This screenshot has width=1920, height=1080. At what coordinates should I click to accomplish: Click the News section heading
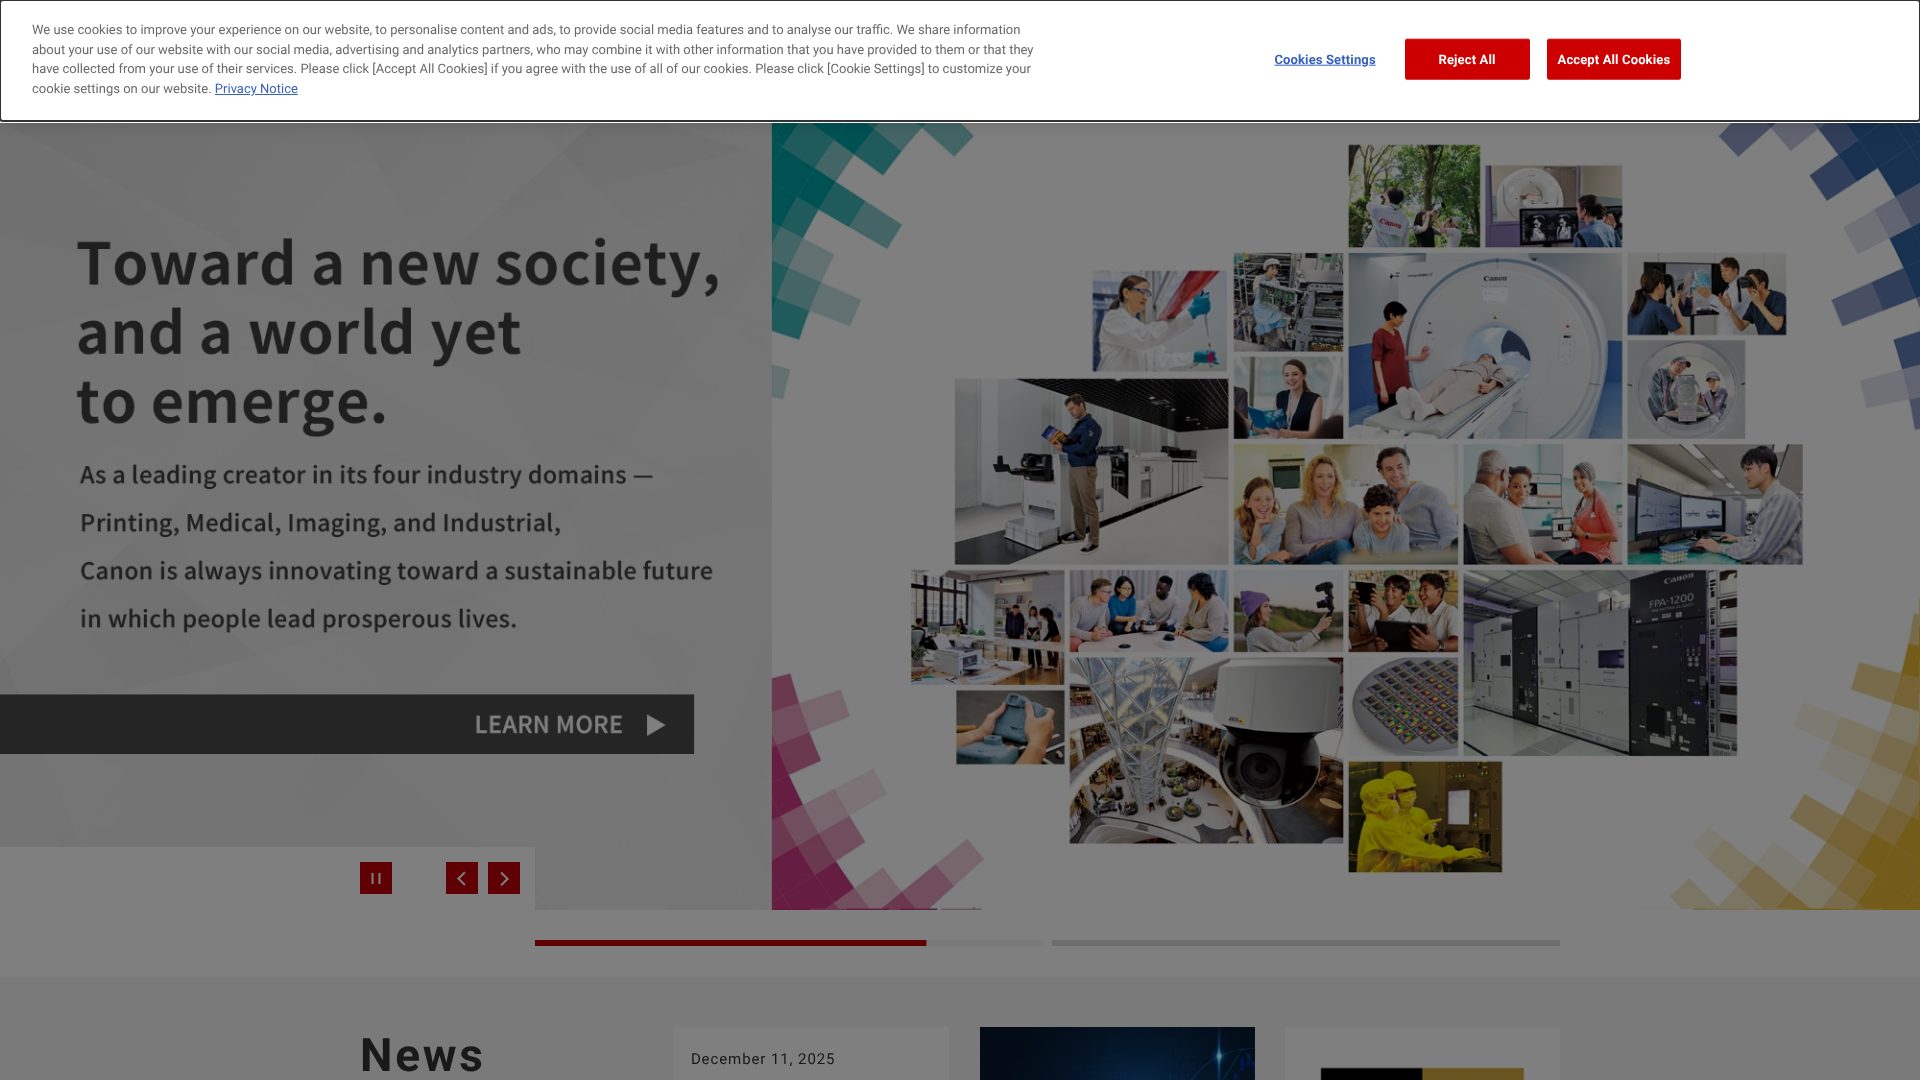421,1054
